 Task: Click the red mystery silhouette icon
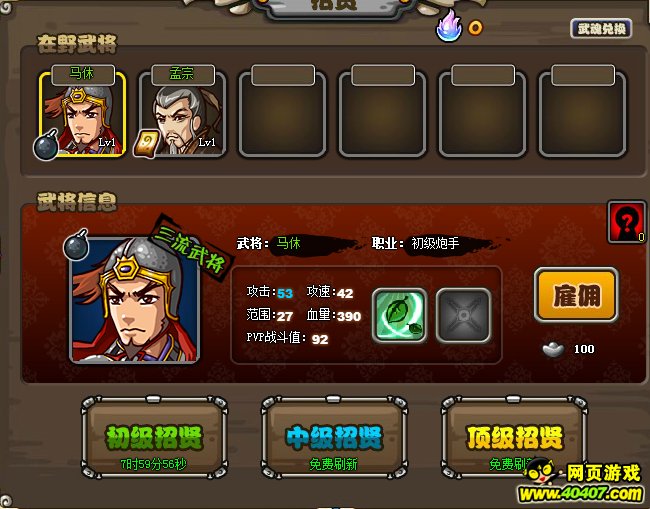click(x=626, y=222)
